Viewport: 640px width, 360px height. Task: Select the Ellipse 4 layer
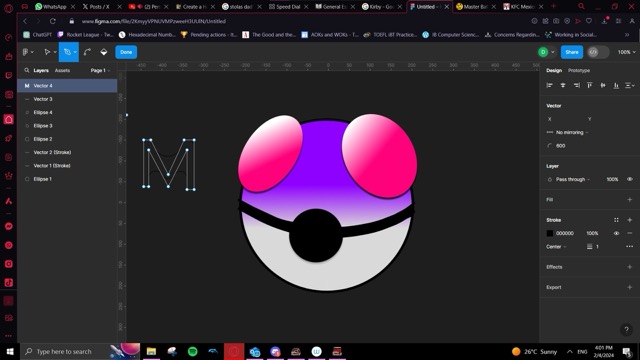click(x=67, y=112)
